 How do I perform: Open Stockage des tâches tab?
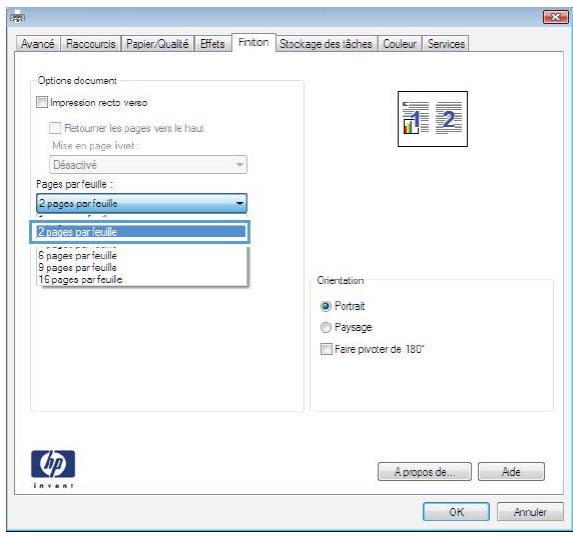[326, 44]
